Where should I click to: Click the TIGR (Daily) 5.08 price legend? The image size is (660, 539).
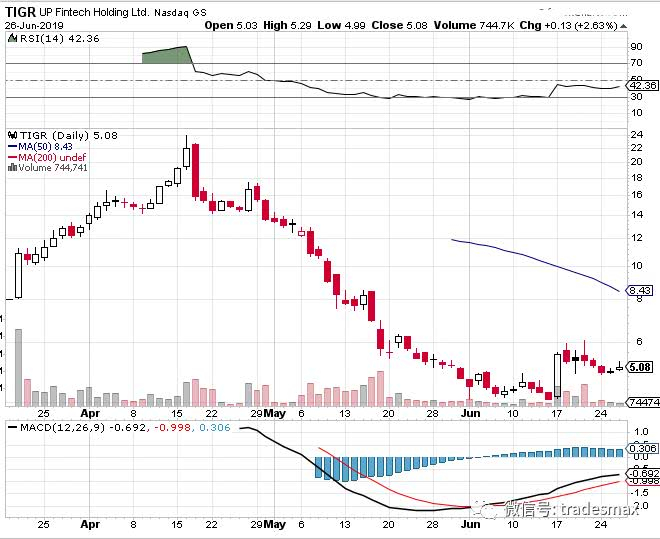(x=69, y=135)
